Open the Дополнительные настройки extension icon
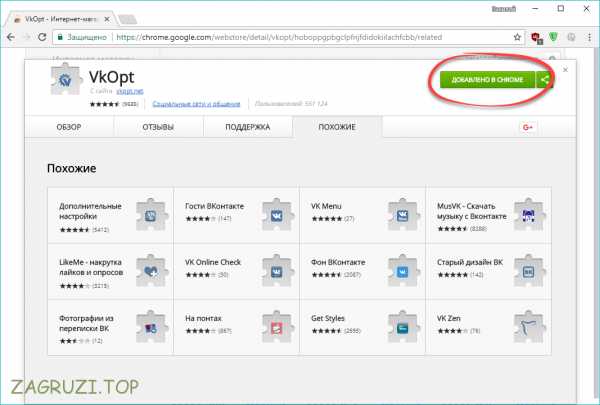 [x=152, y=215]
